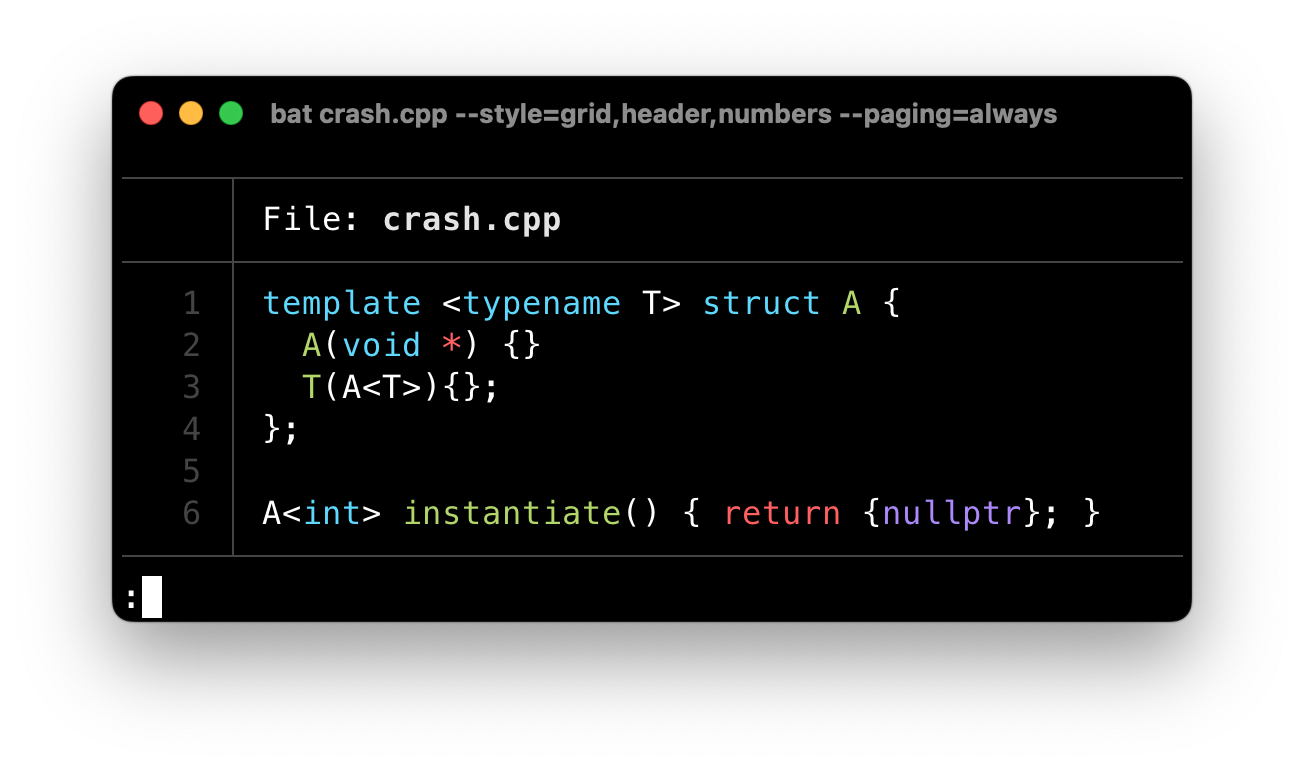Select the file name crash.cpp in header
This screenshot has width=1304, height=770.
472,220
